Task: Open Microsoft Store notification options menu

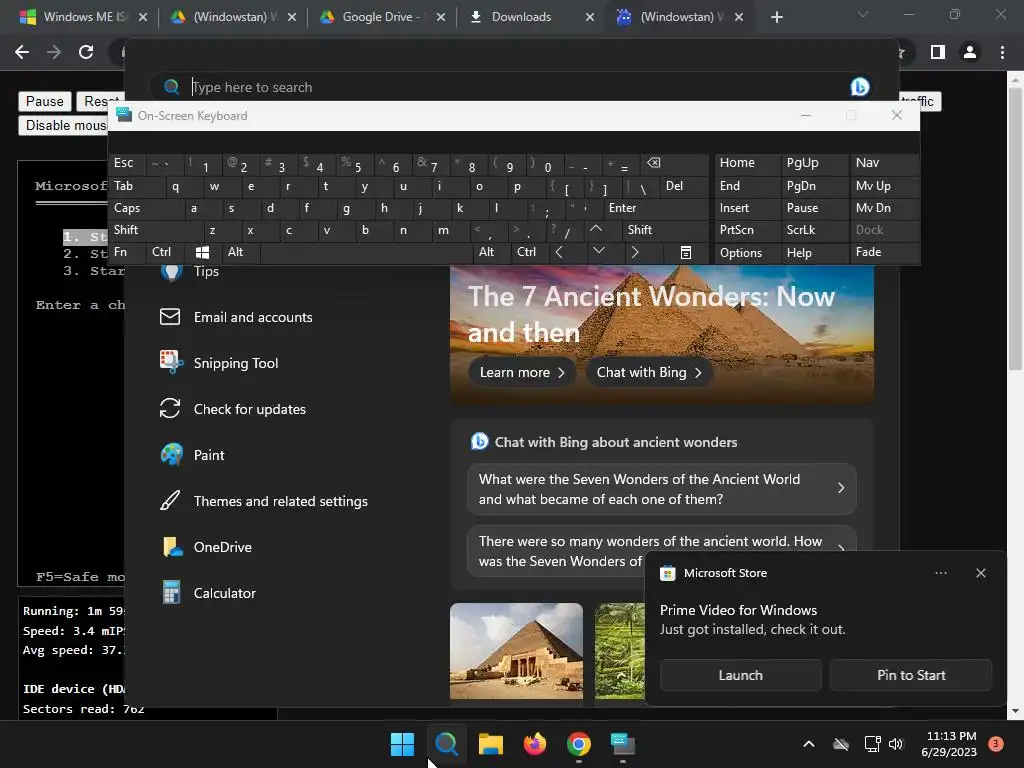Action: 940,573
